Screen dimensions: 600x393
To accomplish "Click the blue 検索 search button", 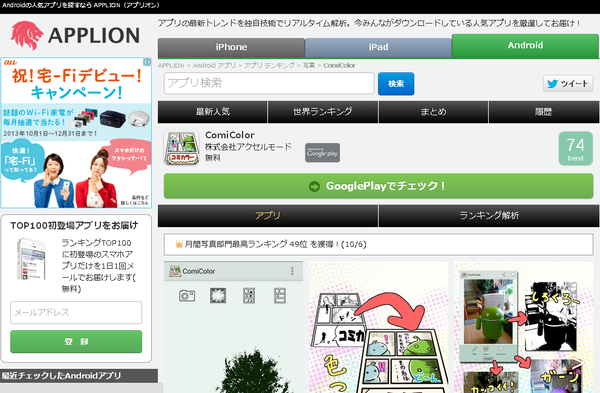I will point(396,83).
